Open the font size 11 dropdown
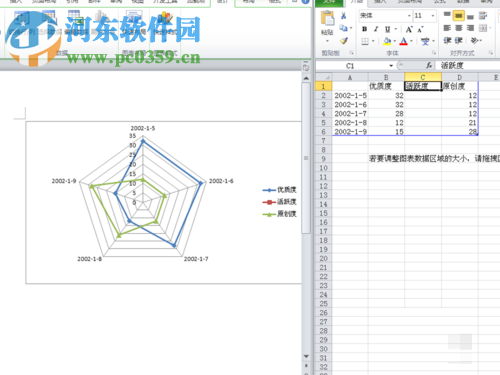 click(x=433, y=16)
